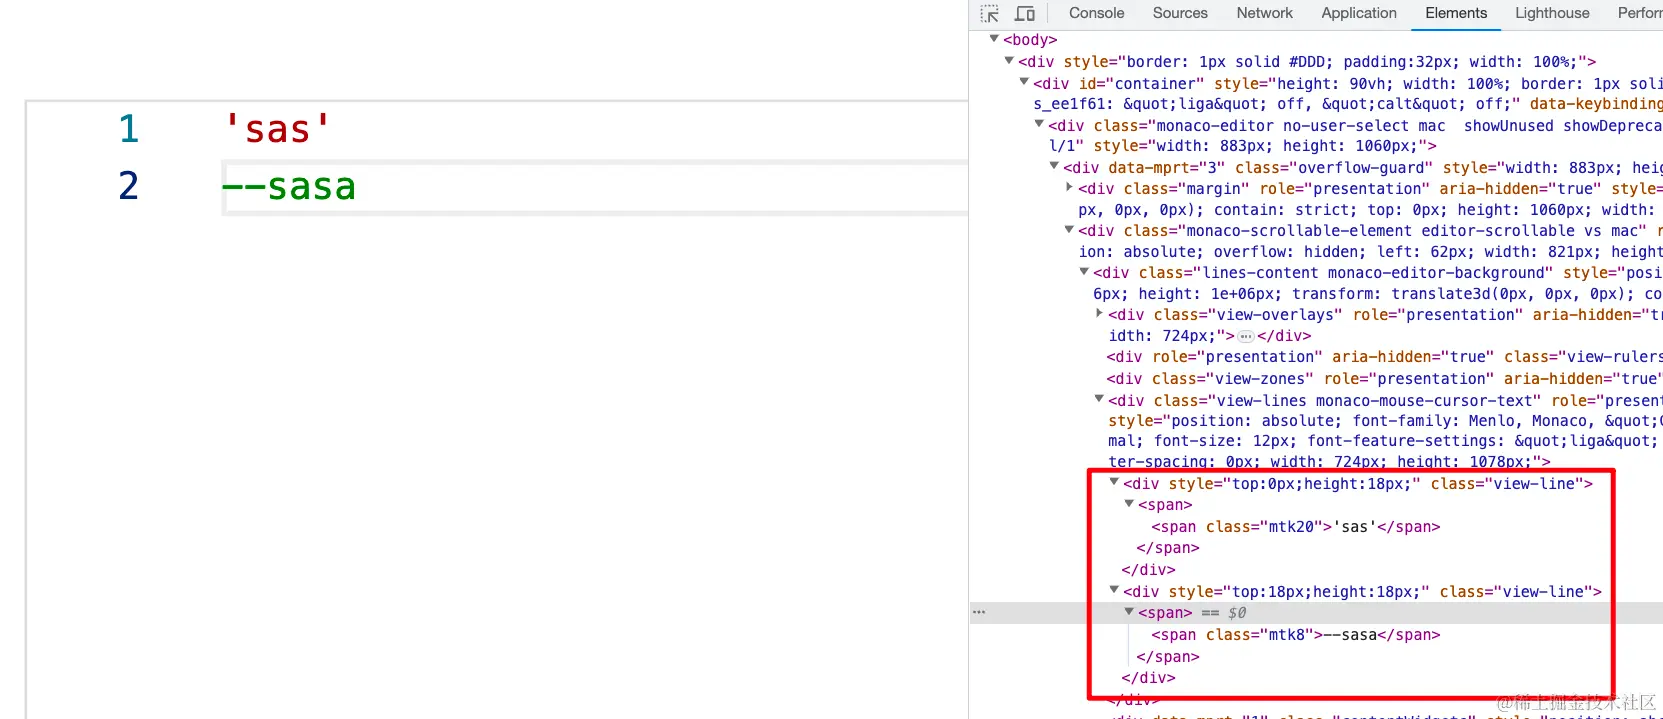Click the closing </div> tag of first view-line
The image size is (1663, 719).
point(1148,570)
